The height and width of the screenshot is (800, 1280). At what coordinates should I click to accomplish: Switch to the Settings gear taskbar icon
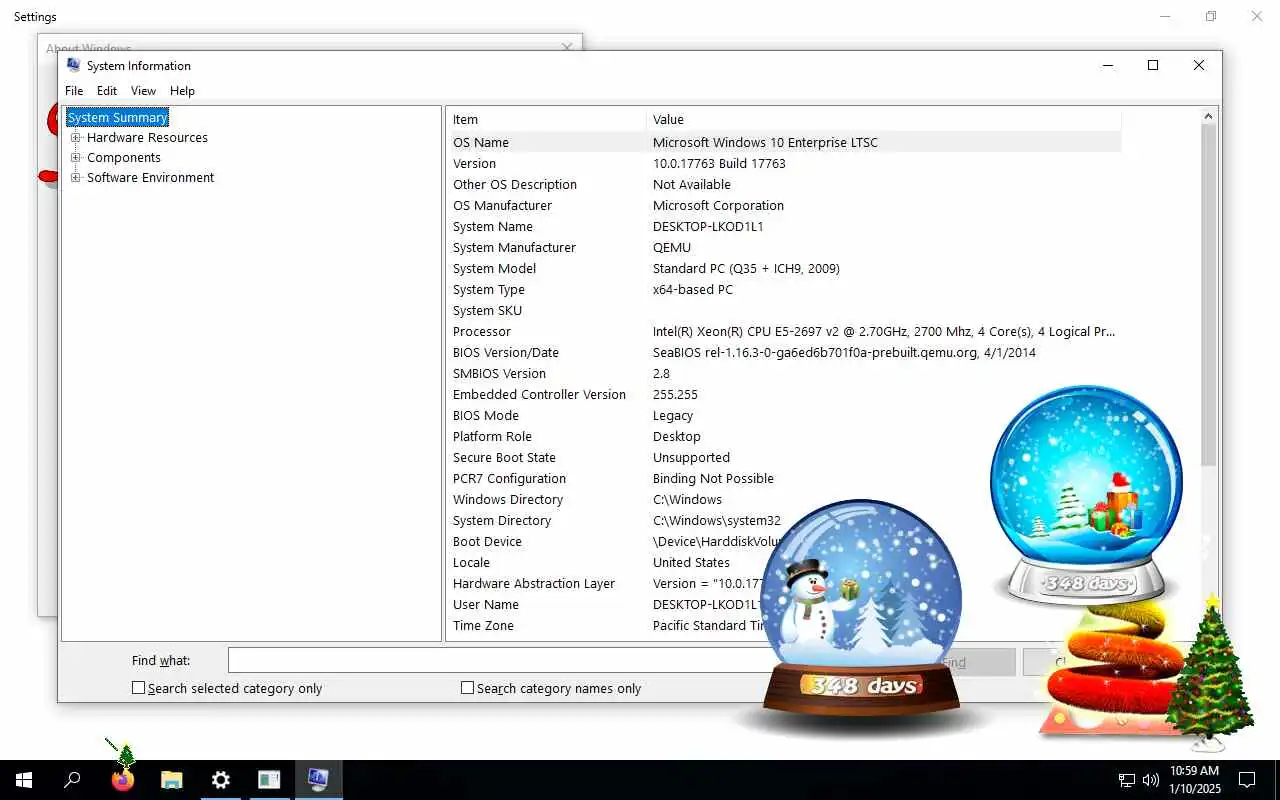(221, 780)
